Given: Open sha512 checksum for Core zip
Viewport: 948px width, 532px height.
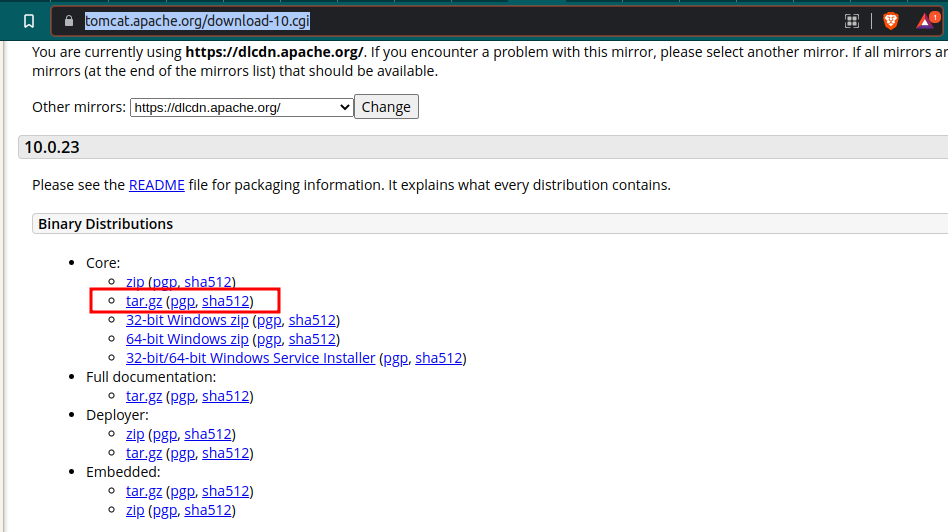Looking at the screenshot, I should [208, 282].
